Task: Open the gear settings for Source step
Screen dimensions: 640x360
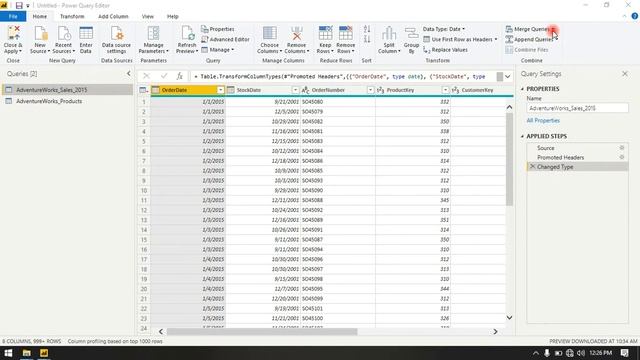Action: click(622, 148)
